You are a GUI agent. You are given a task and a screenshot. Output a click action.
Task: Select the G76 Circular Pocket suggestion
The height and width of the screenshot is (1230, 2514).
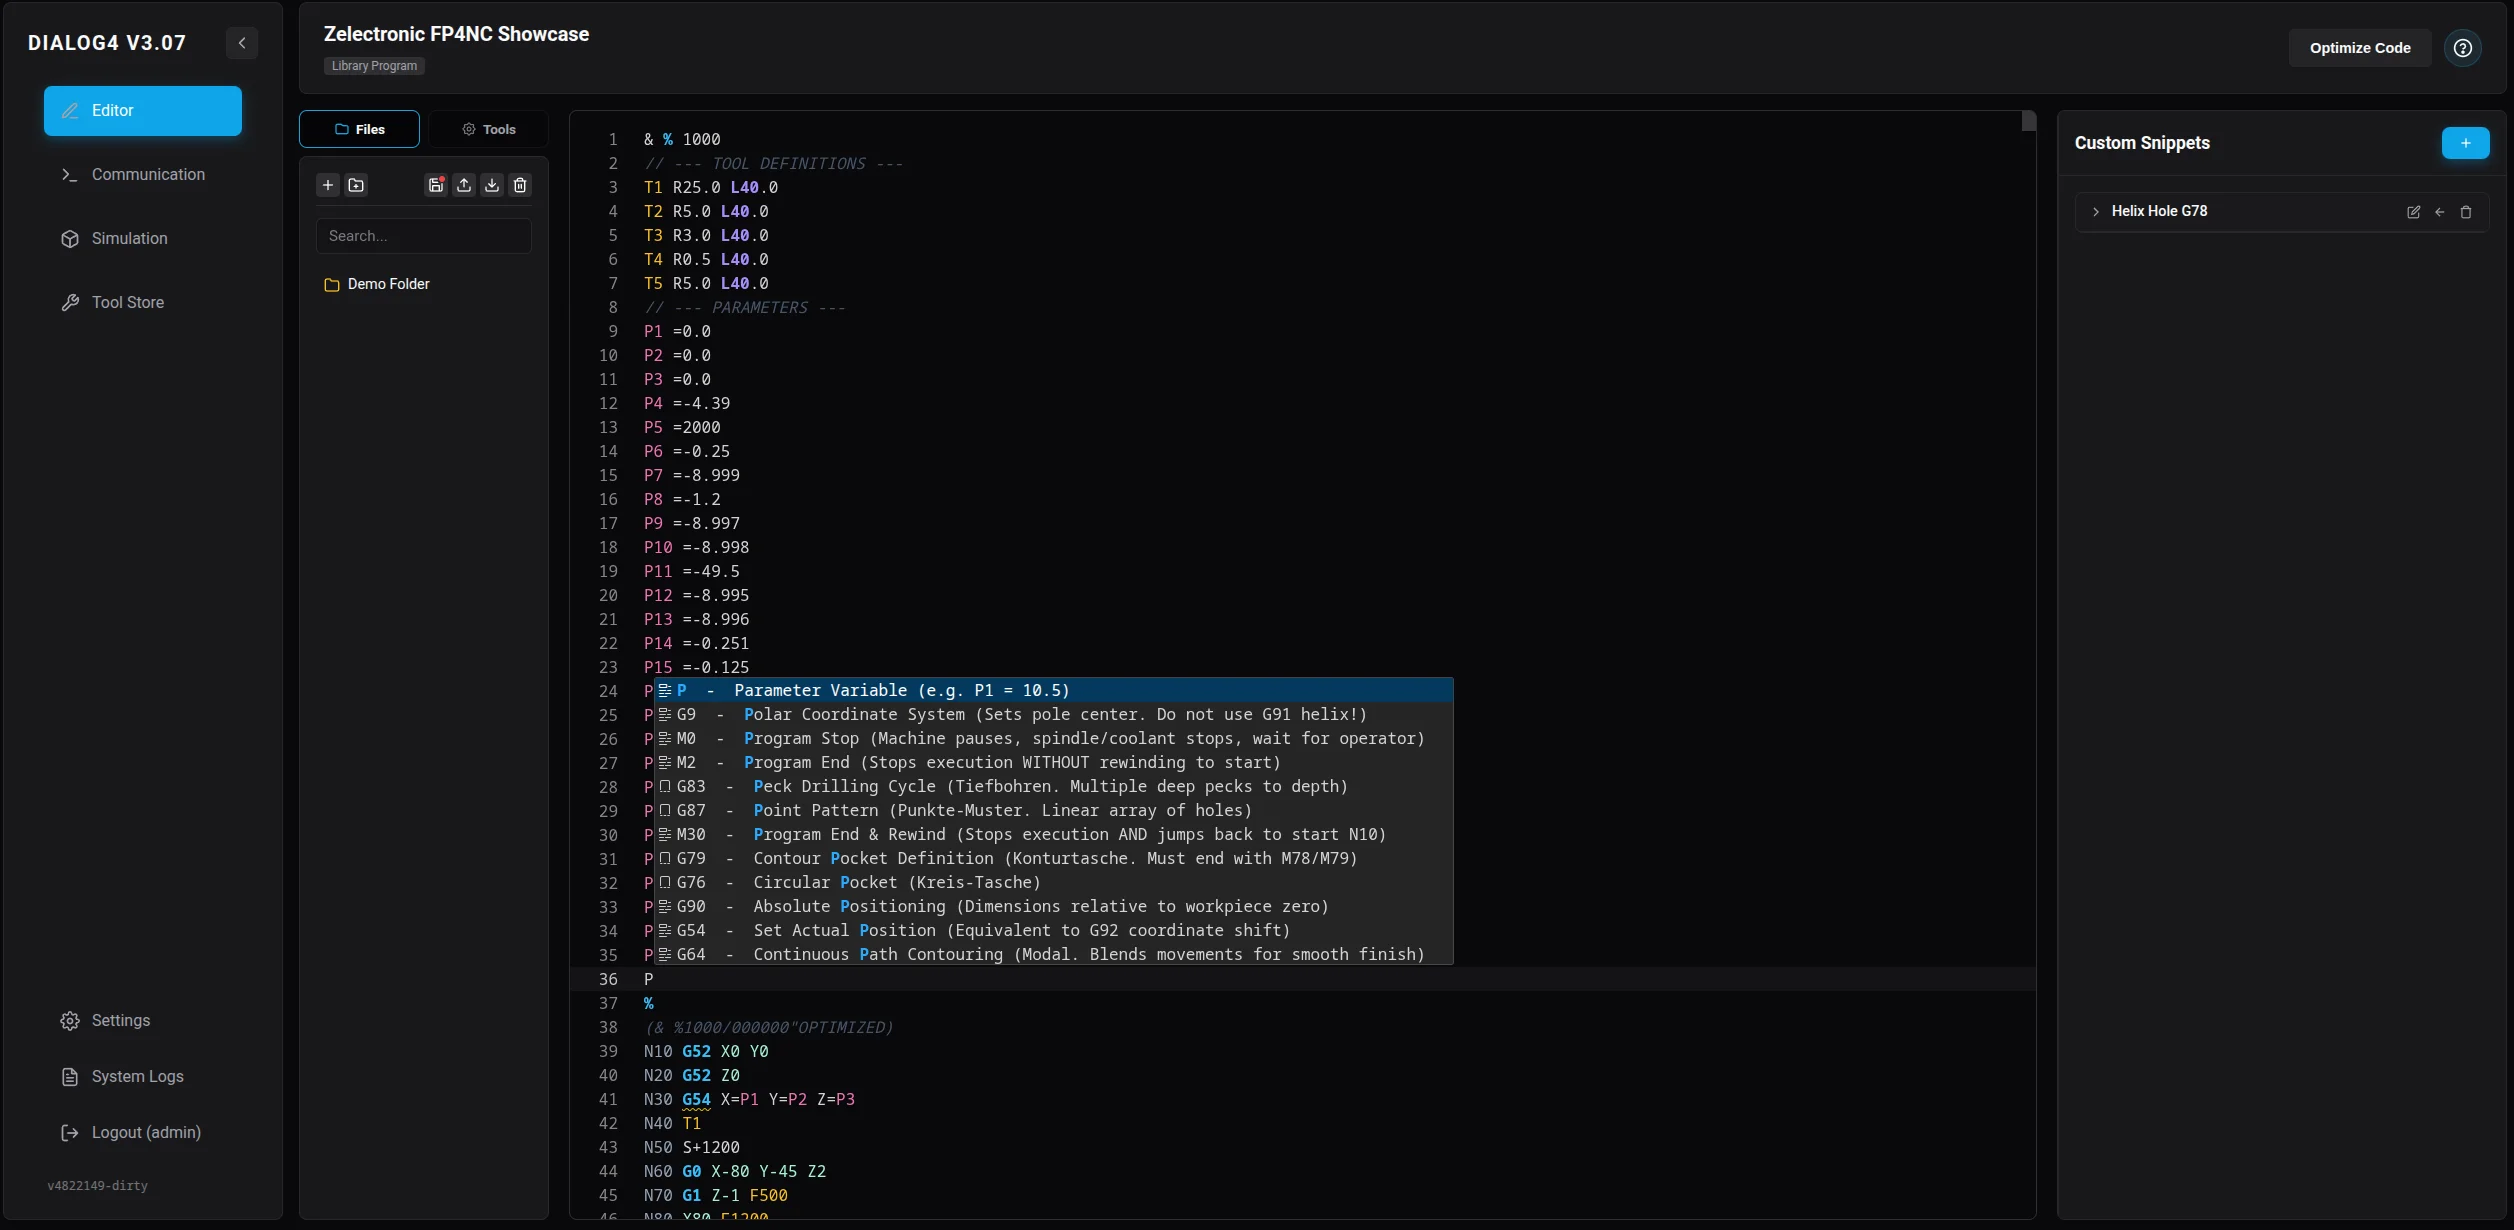pos(1054,882)
